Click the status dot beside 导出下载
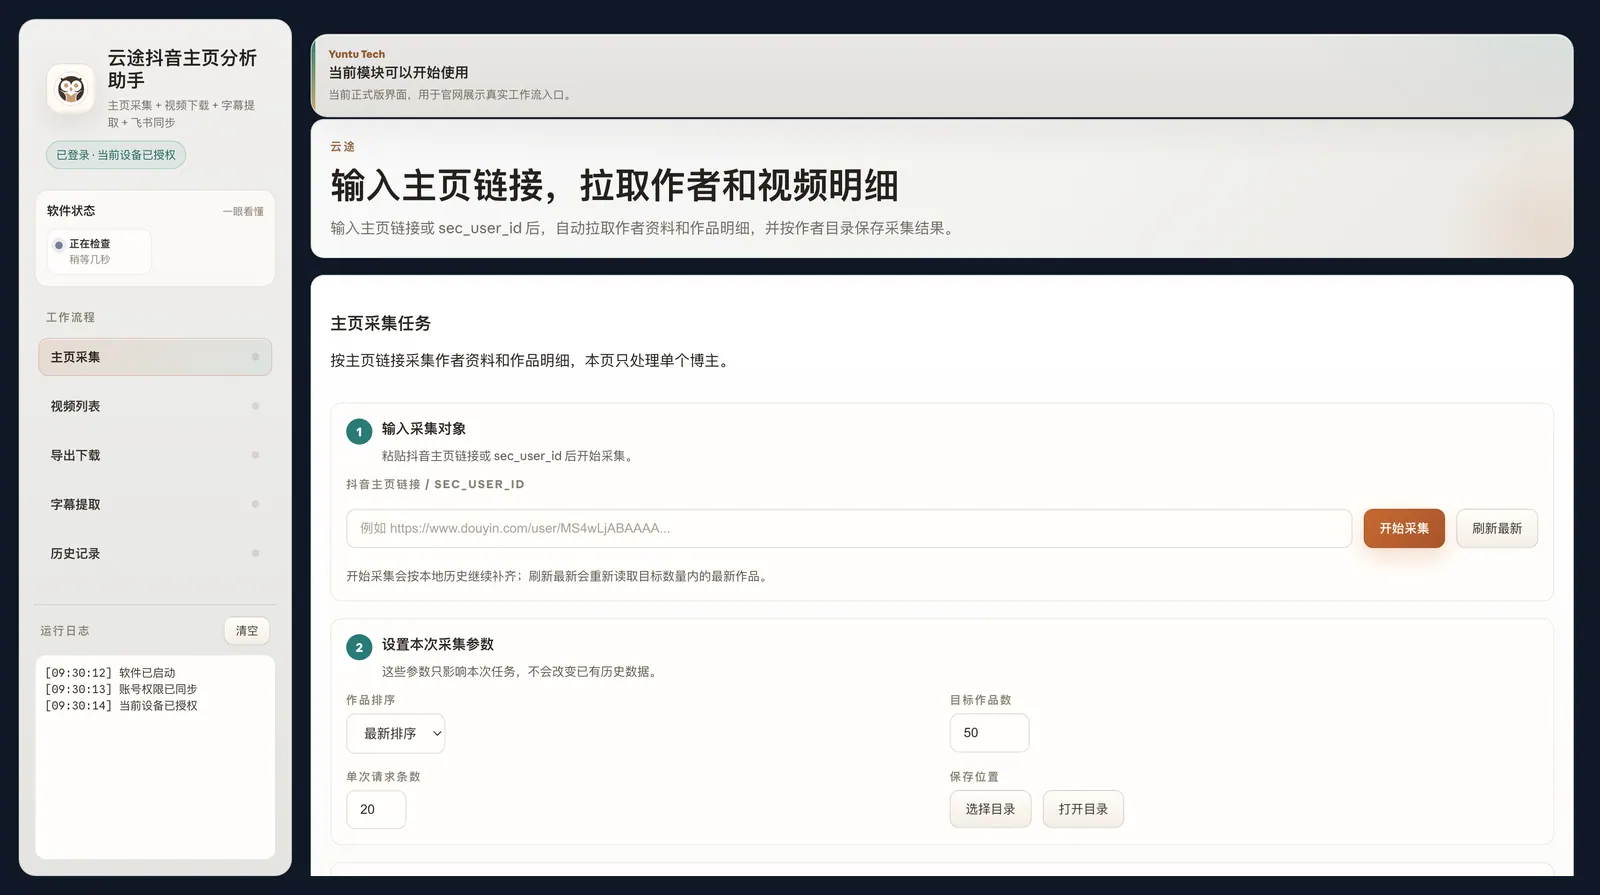1600x895 pixels. [255, 455]
